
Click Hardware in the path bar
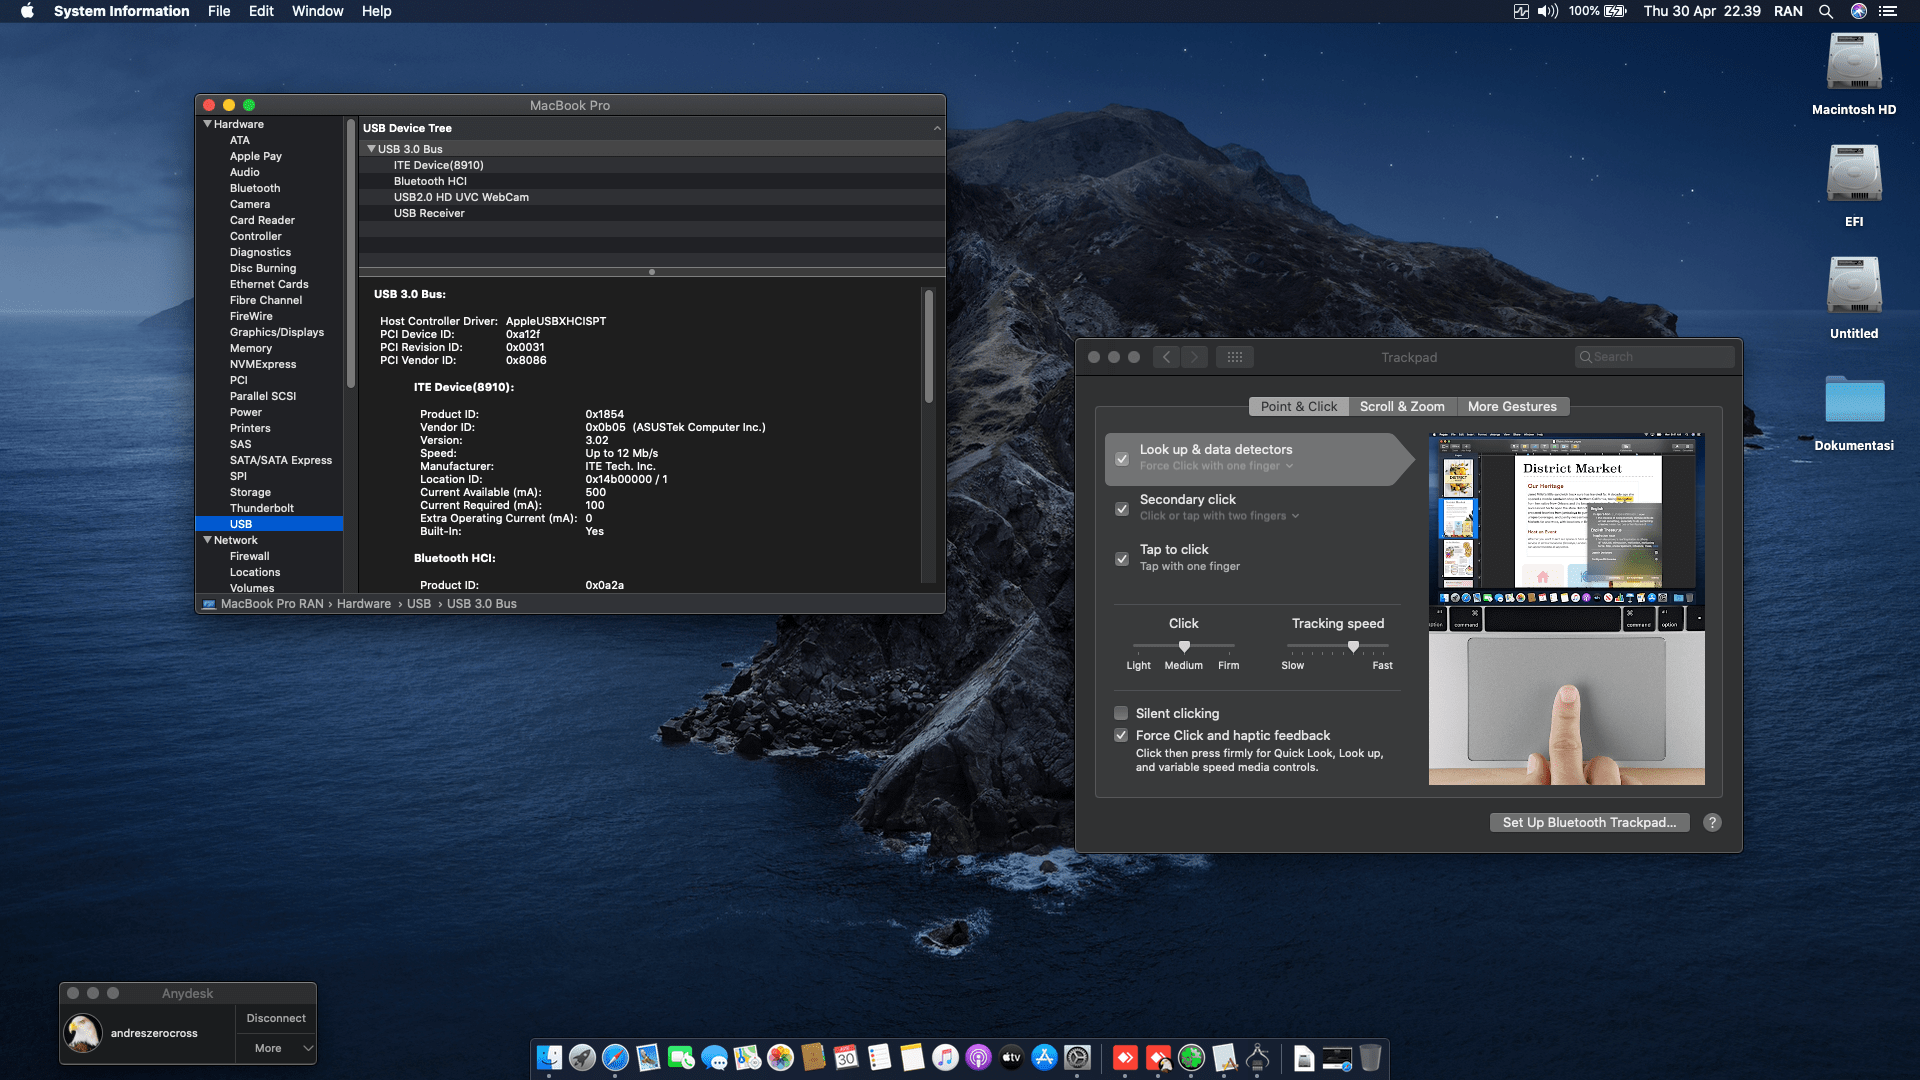pyautogui.click(x=364, y=604)
